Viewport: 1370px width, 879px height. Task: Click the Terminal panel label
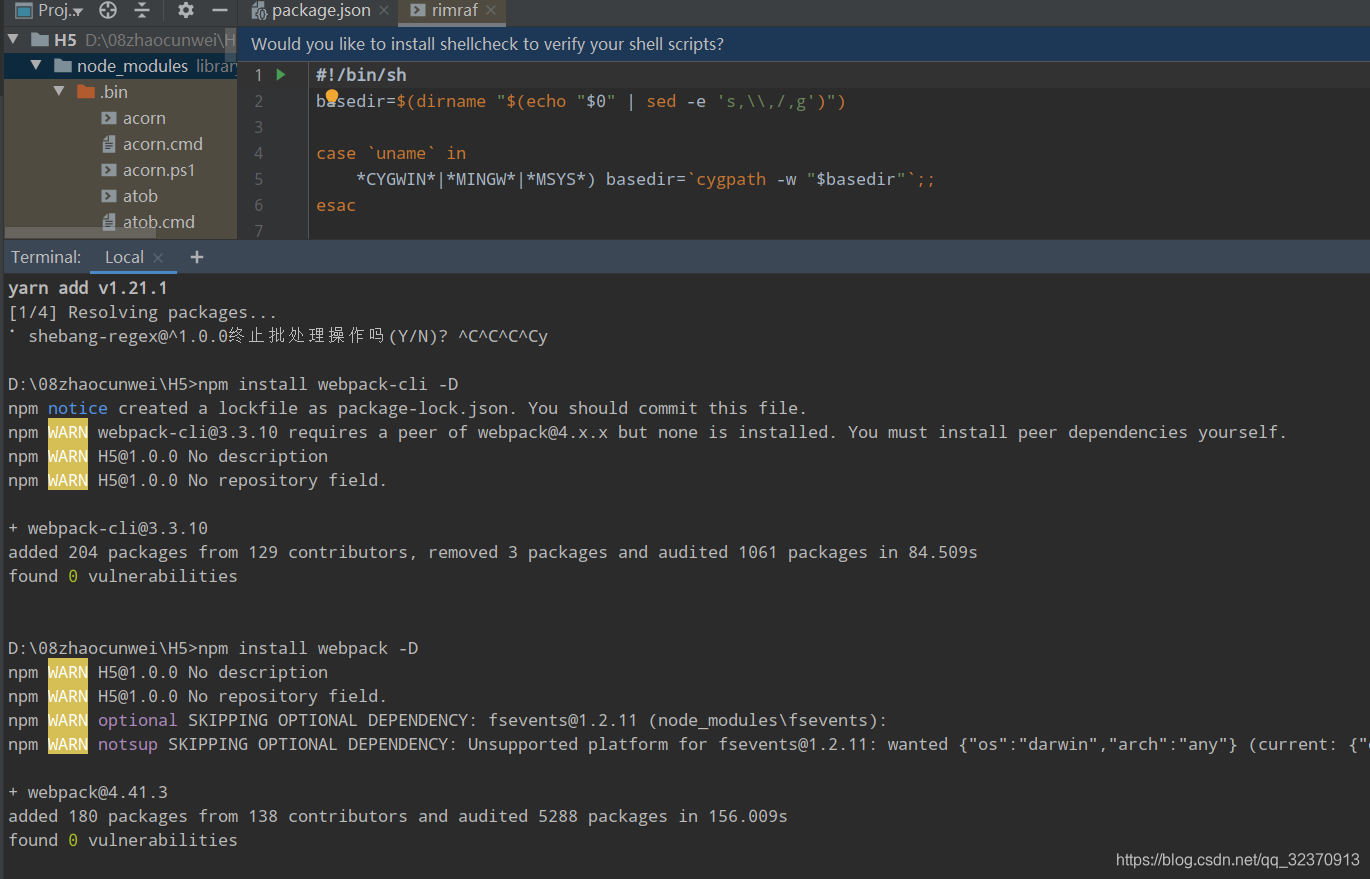tap(46, 257)
